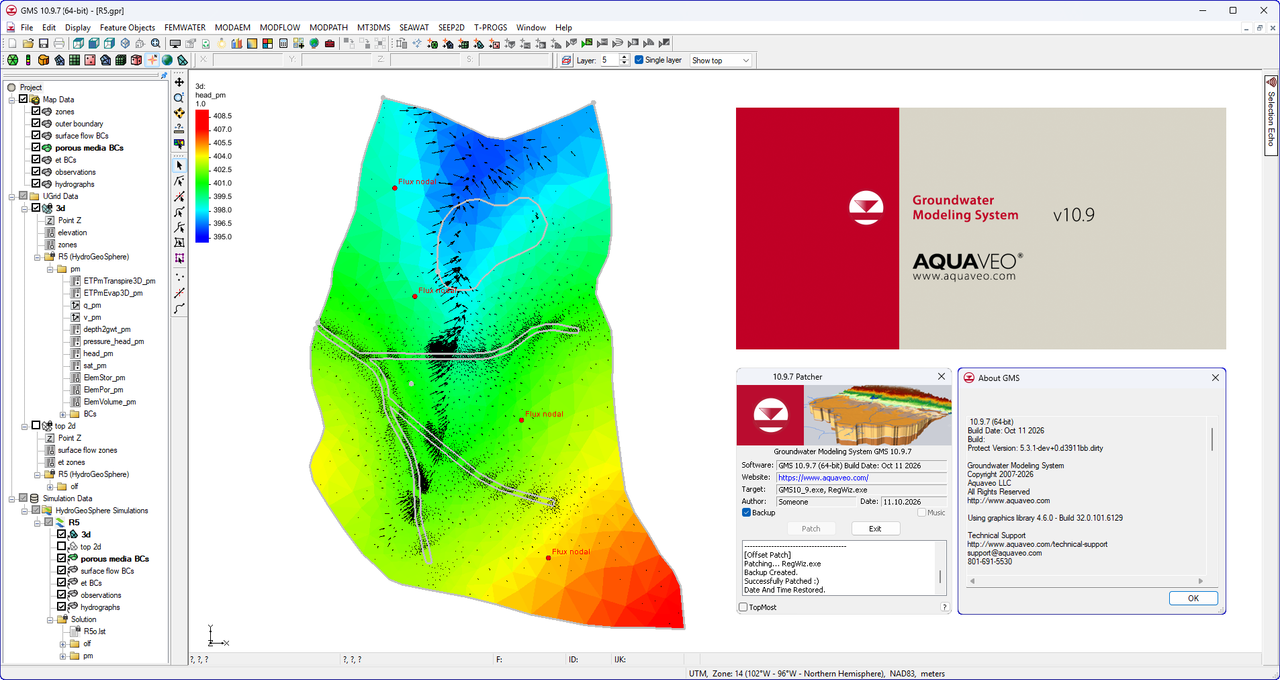
Task: Click the help question mark in Patcher
Action: (944, 607)
